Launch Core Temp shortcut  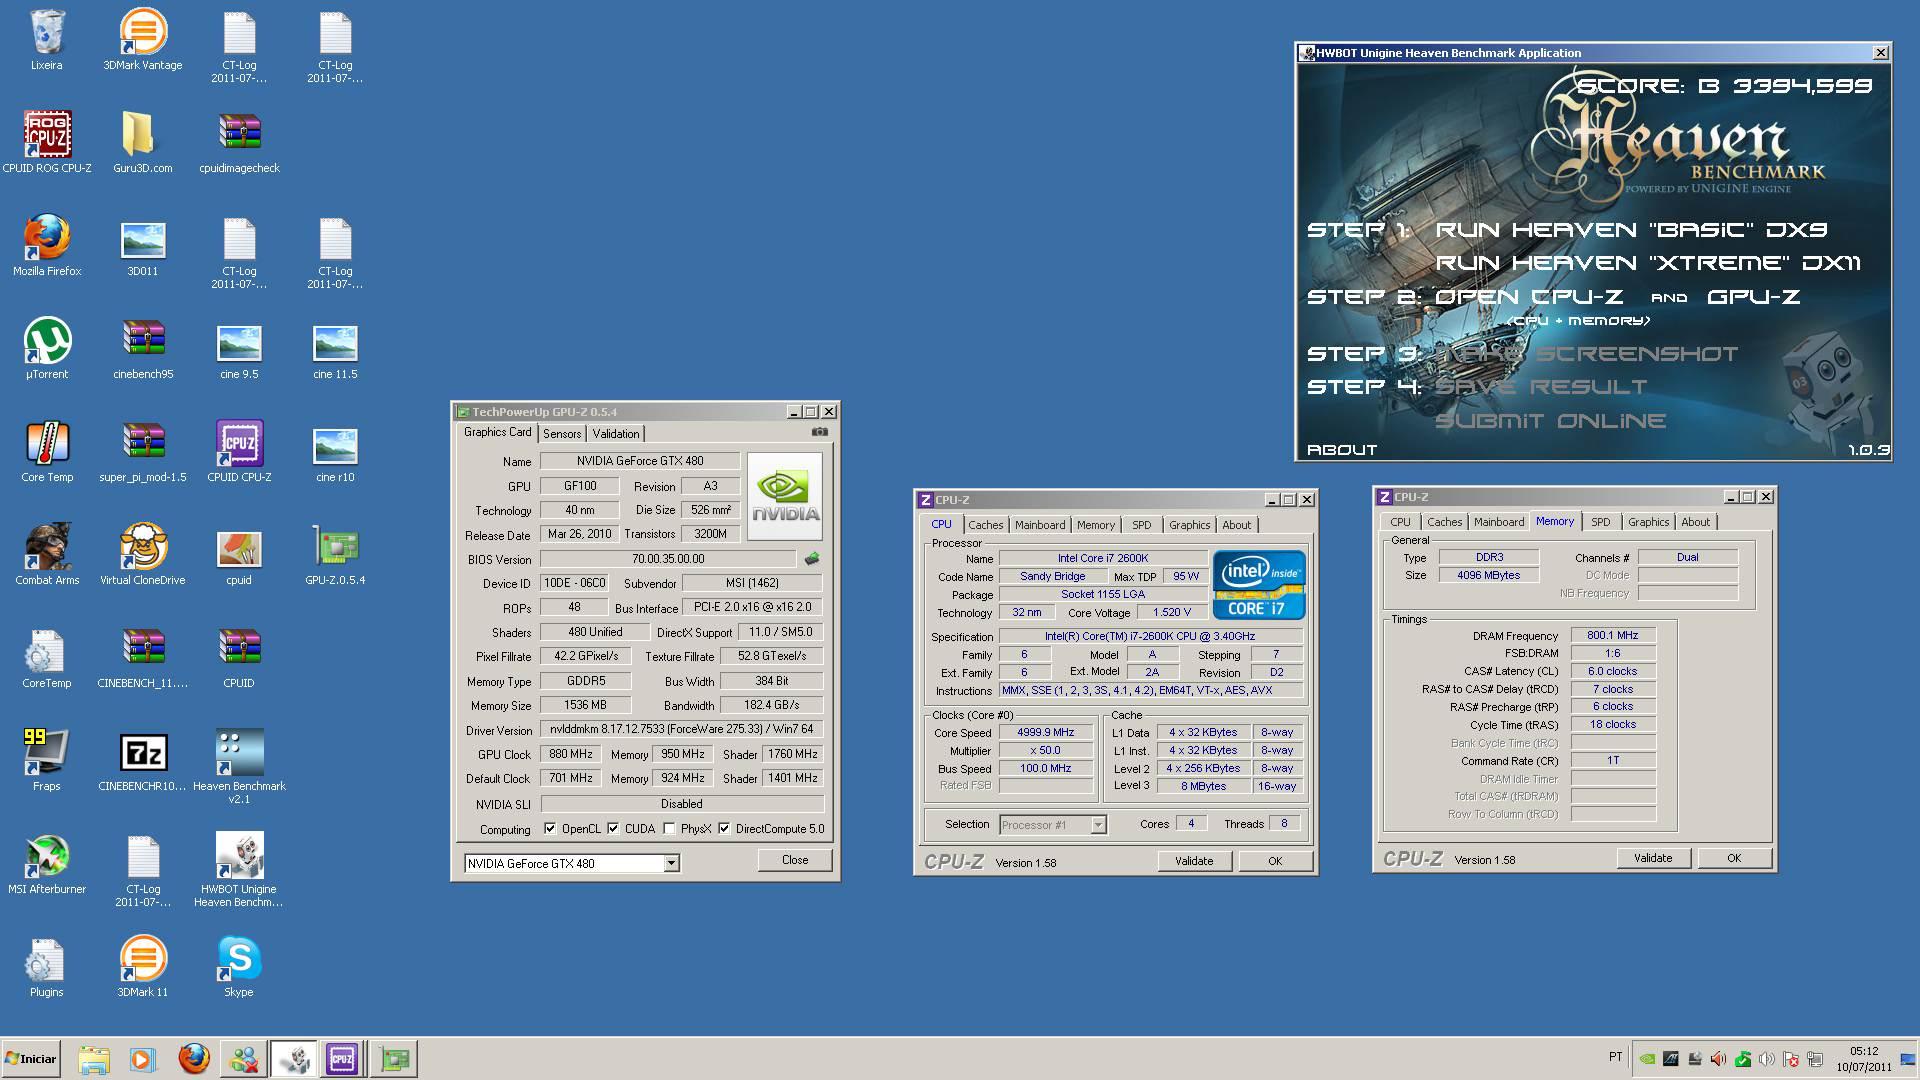46,452
